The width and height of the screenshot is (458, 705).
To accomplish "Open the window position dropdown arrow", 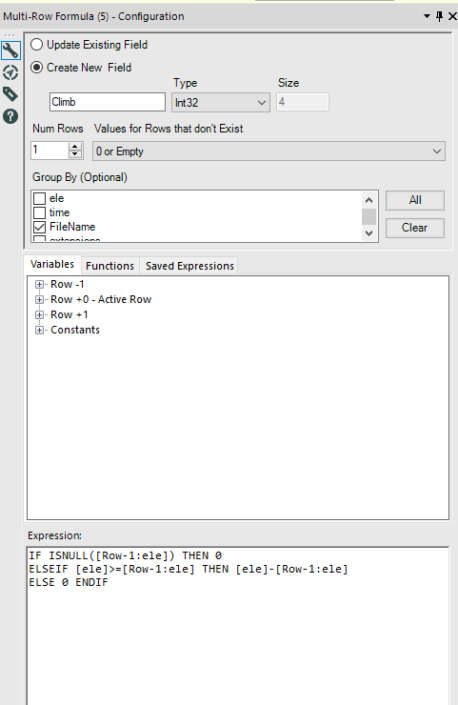I will click(x=427, y=16).
